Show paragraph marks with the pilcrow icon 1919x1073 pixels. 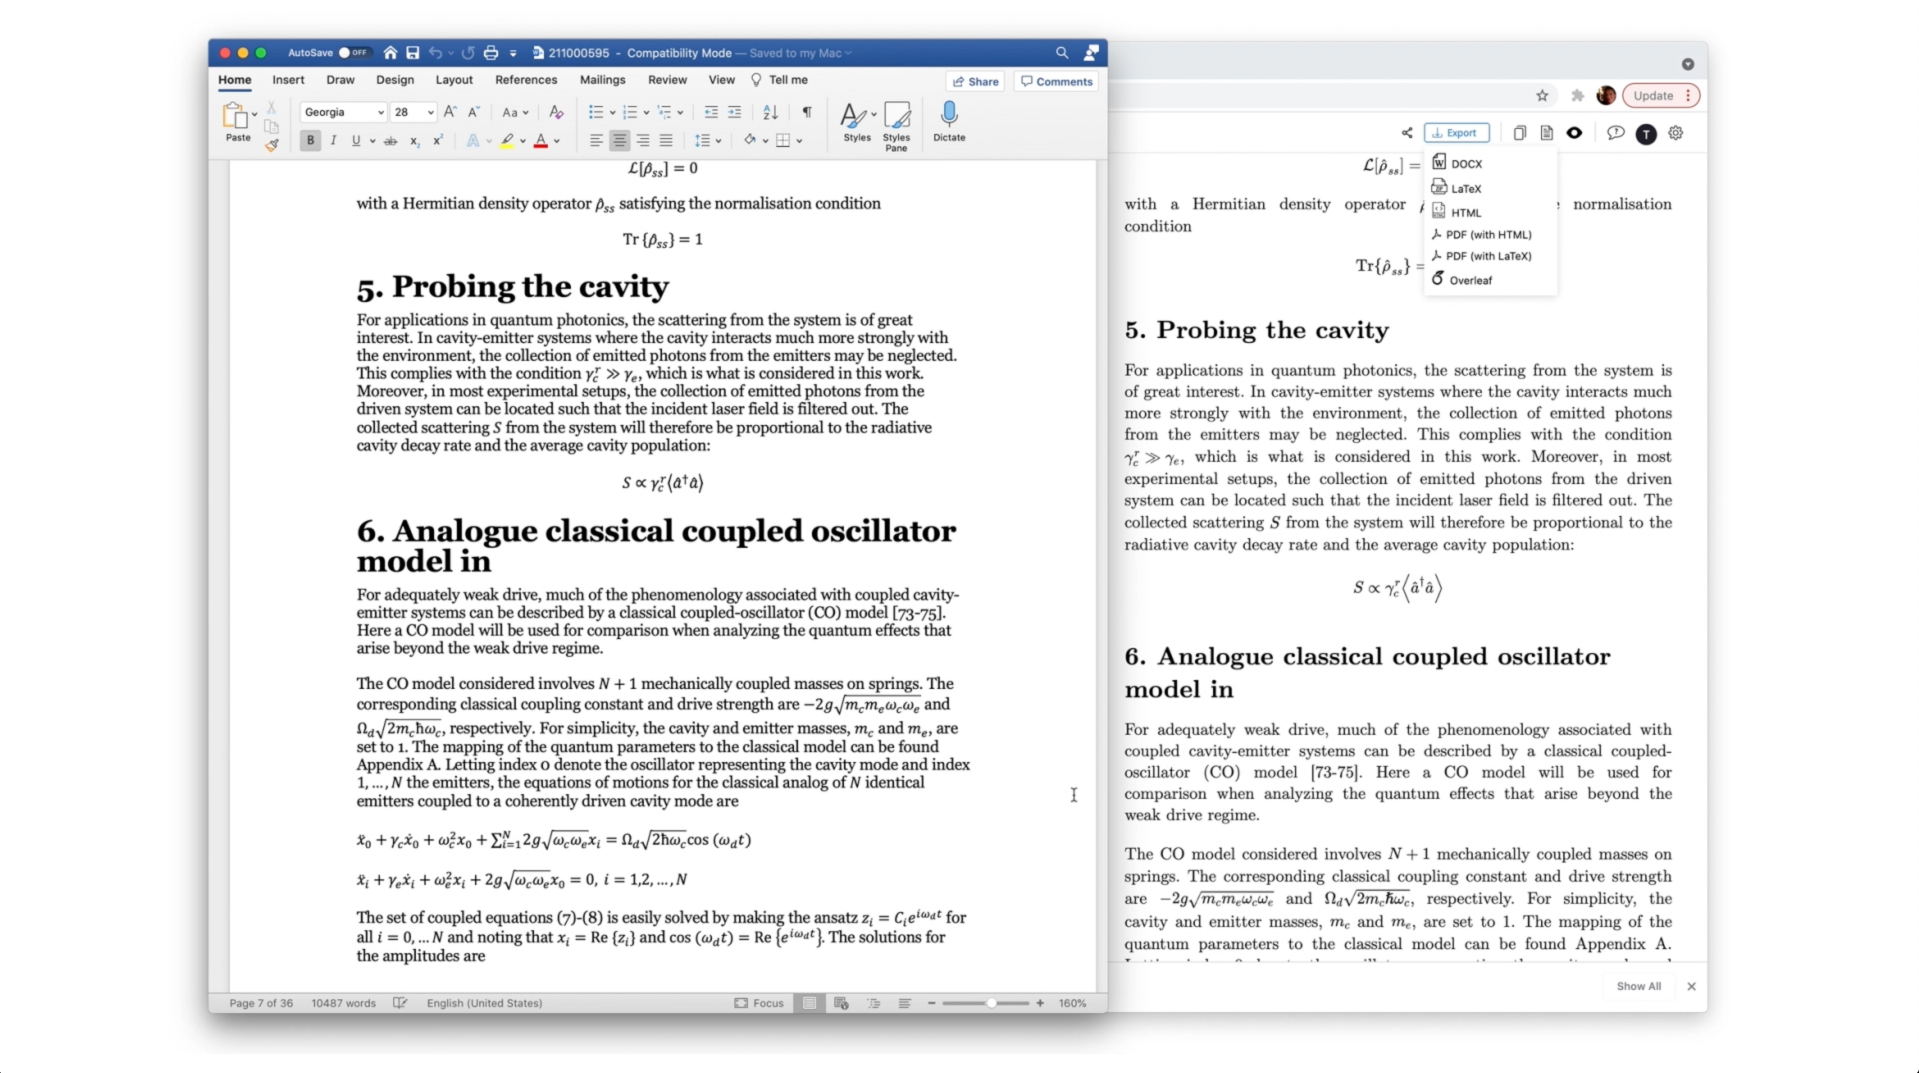[x=807, y=112]
